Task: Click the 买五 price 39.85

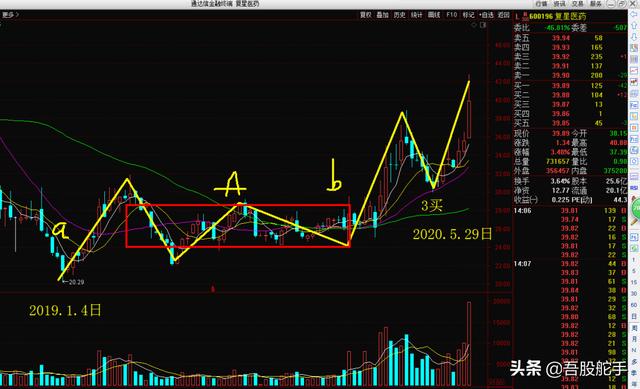Action: point(561,123)
